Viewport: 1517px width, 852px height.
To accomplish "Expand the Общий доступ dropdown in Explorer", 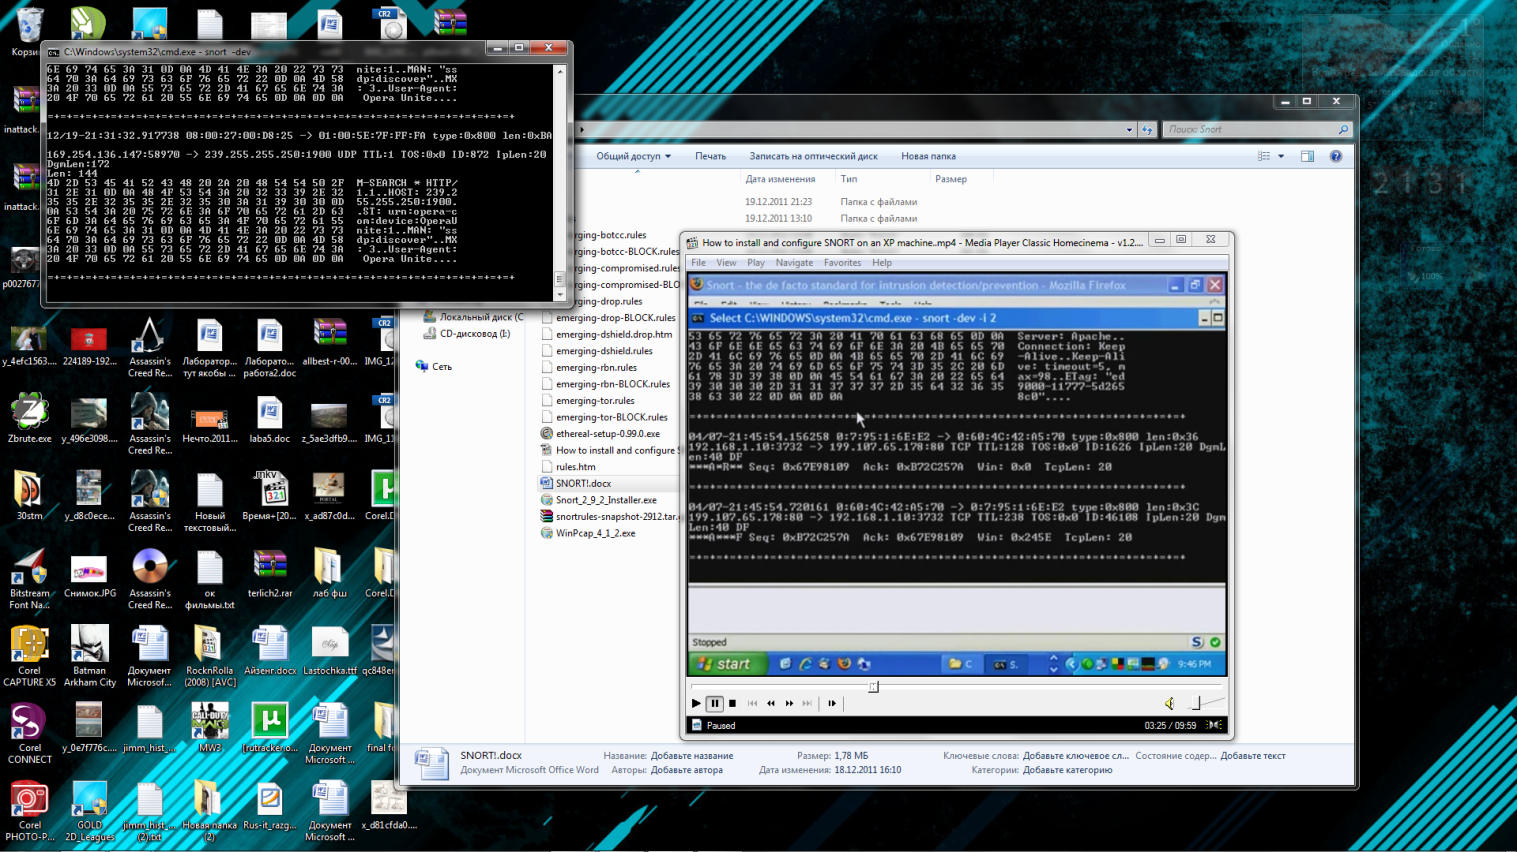I will [x=633, y=156].
